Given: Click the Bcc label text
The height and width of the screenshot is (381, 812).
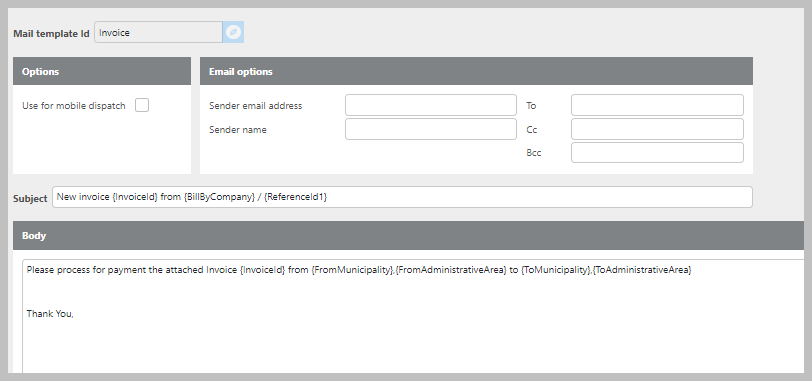Looking at the screenshot, I should tap(534, 153).
